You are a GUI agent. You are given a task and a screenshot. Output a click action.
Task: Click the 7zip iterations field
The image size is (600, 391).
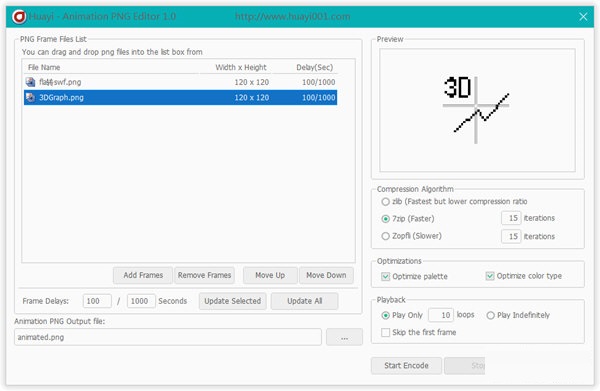pyautogui.click(x=511, y=218)
